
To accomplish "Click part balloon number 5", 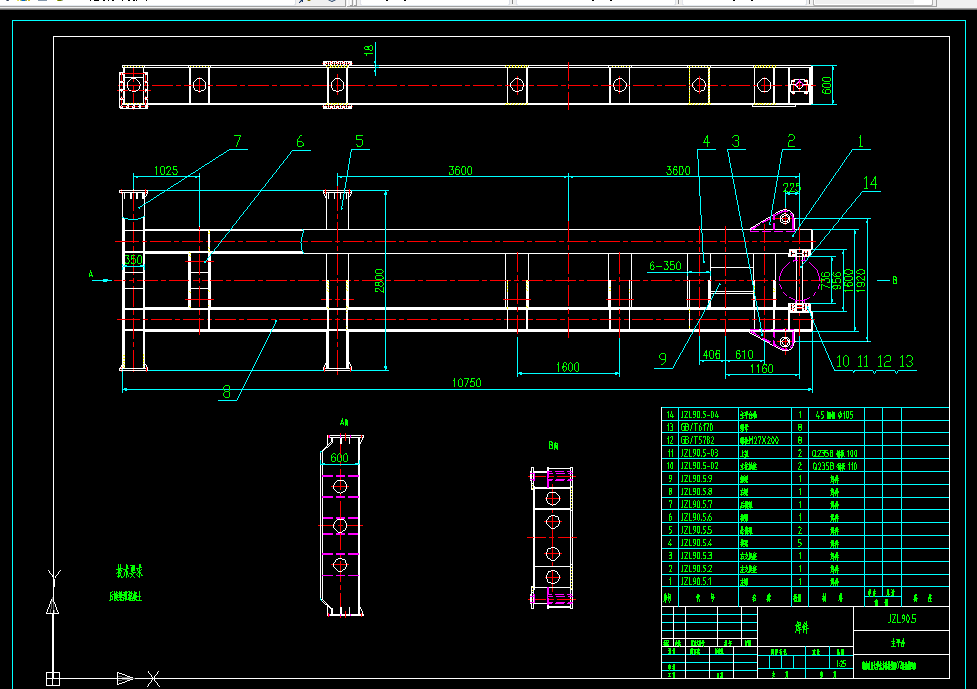I will click(360, 141).
